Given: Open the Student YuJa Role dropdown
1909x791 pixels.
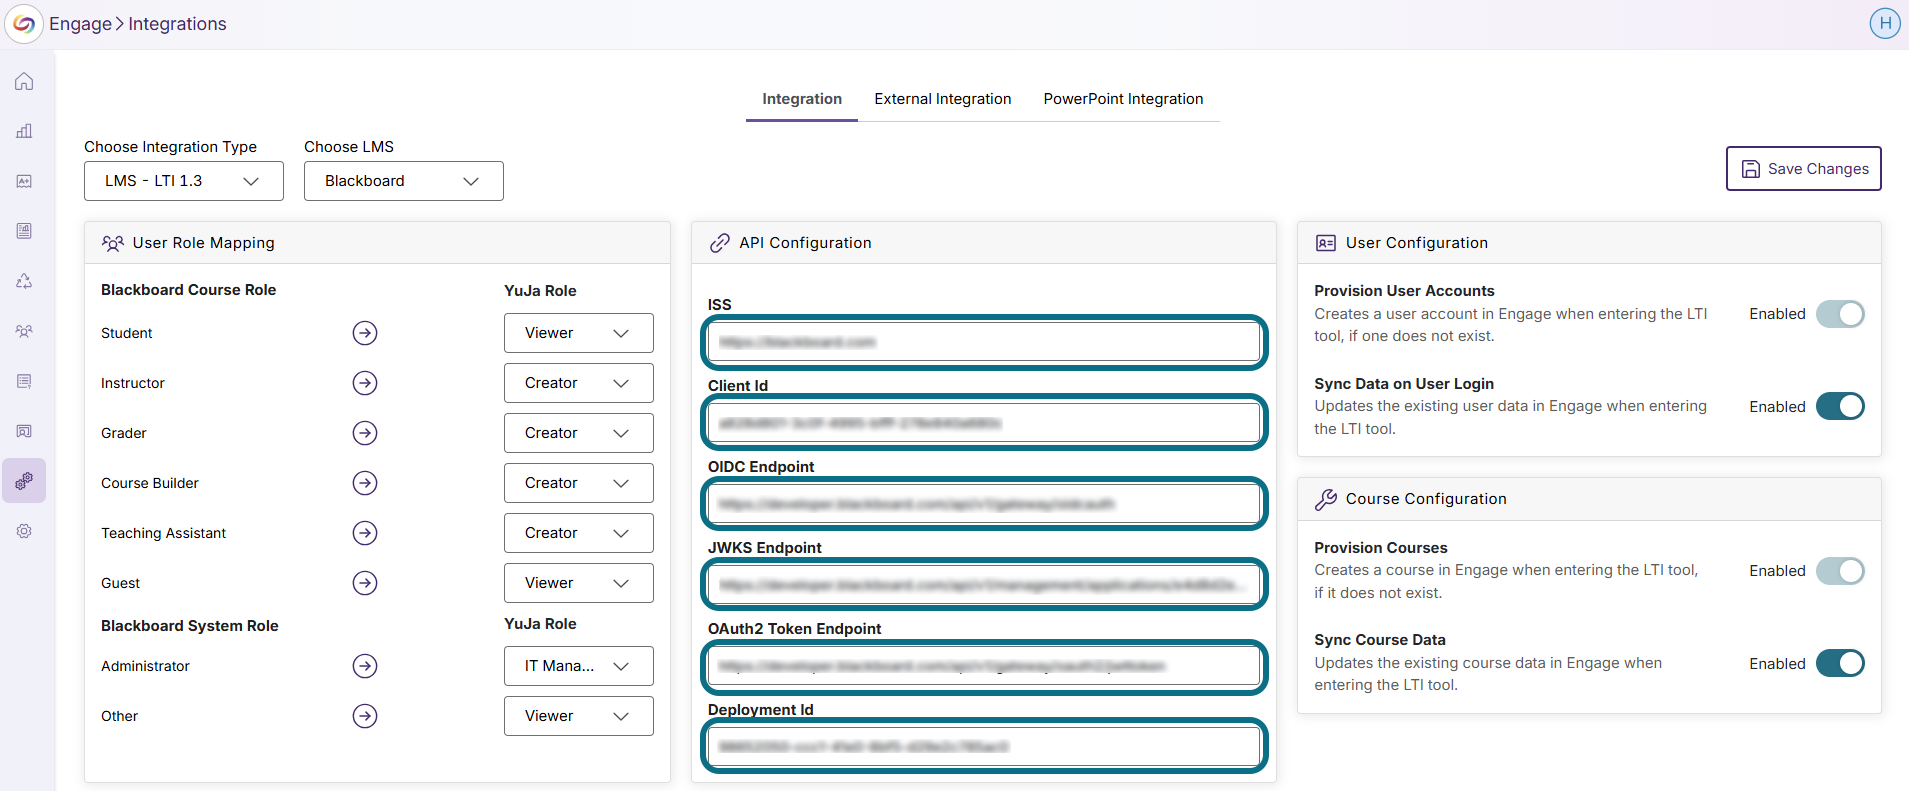Looking at the screenshot, I should pyautogui.click(x=579, y=333).
